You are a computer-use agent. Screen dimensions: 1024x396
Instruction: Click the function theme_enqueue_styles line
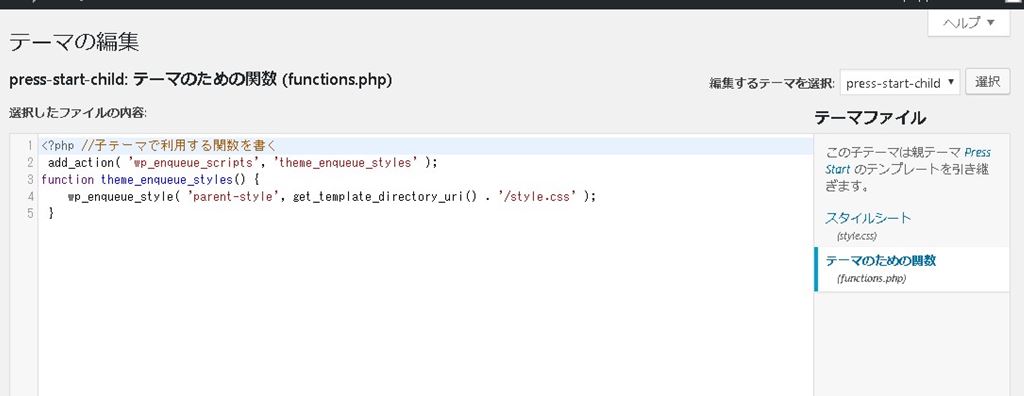pyautogui.click(x=151, y=179)
